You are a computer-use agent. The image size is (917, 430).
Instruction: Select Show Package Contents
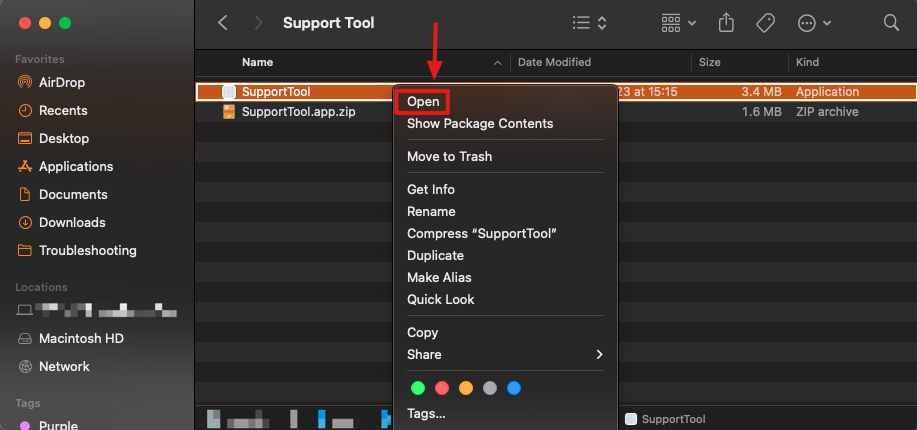point(479,124)
